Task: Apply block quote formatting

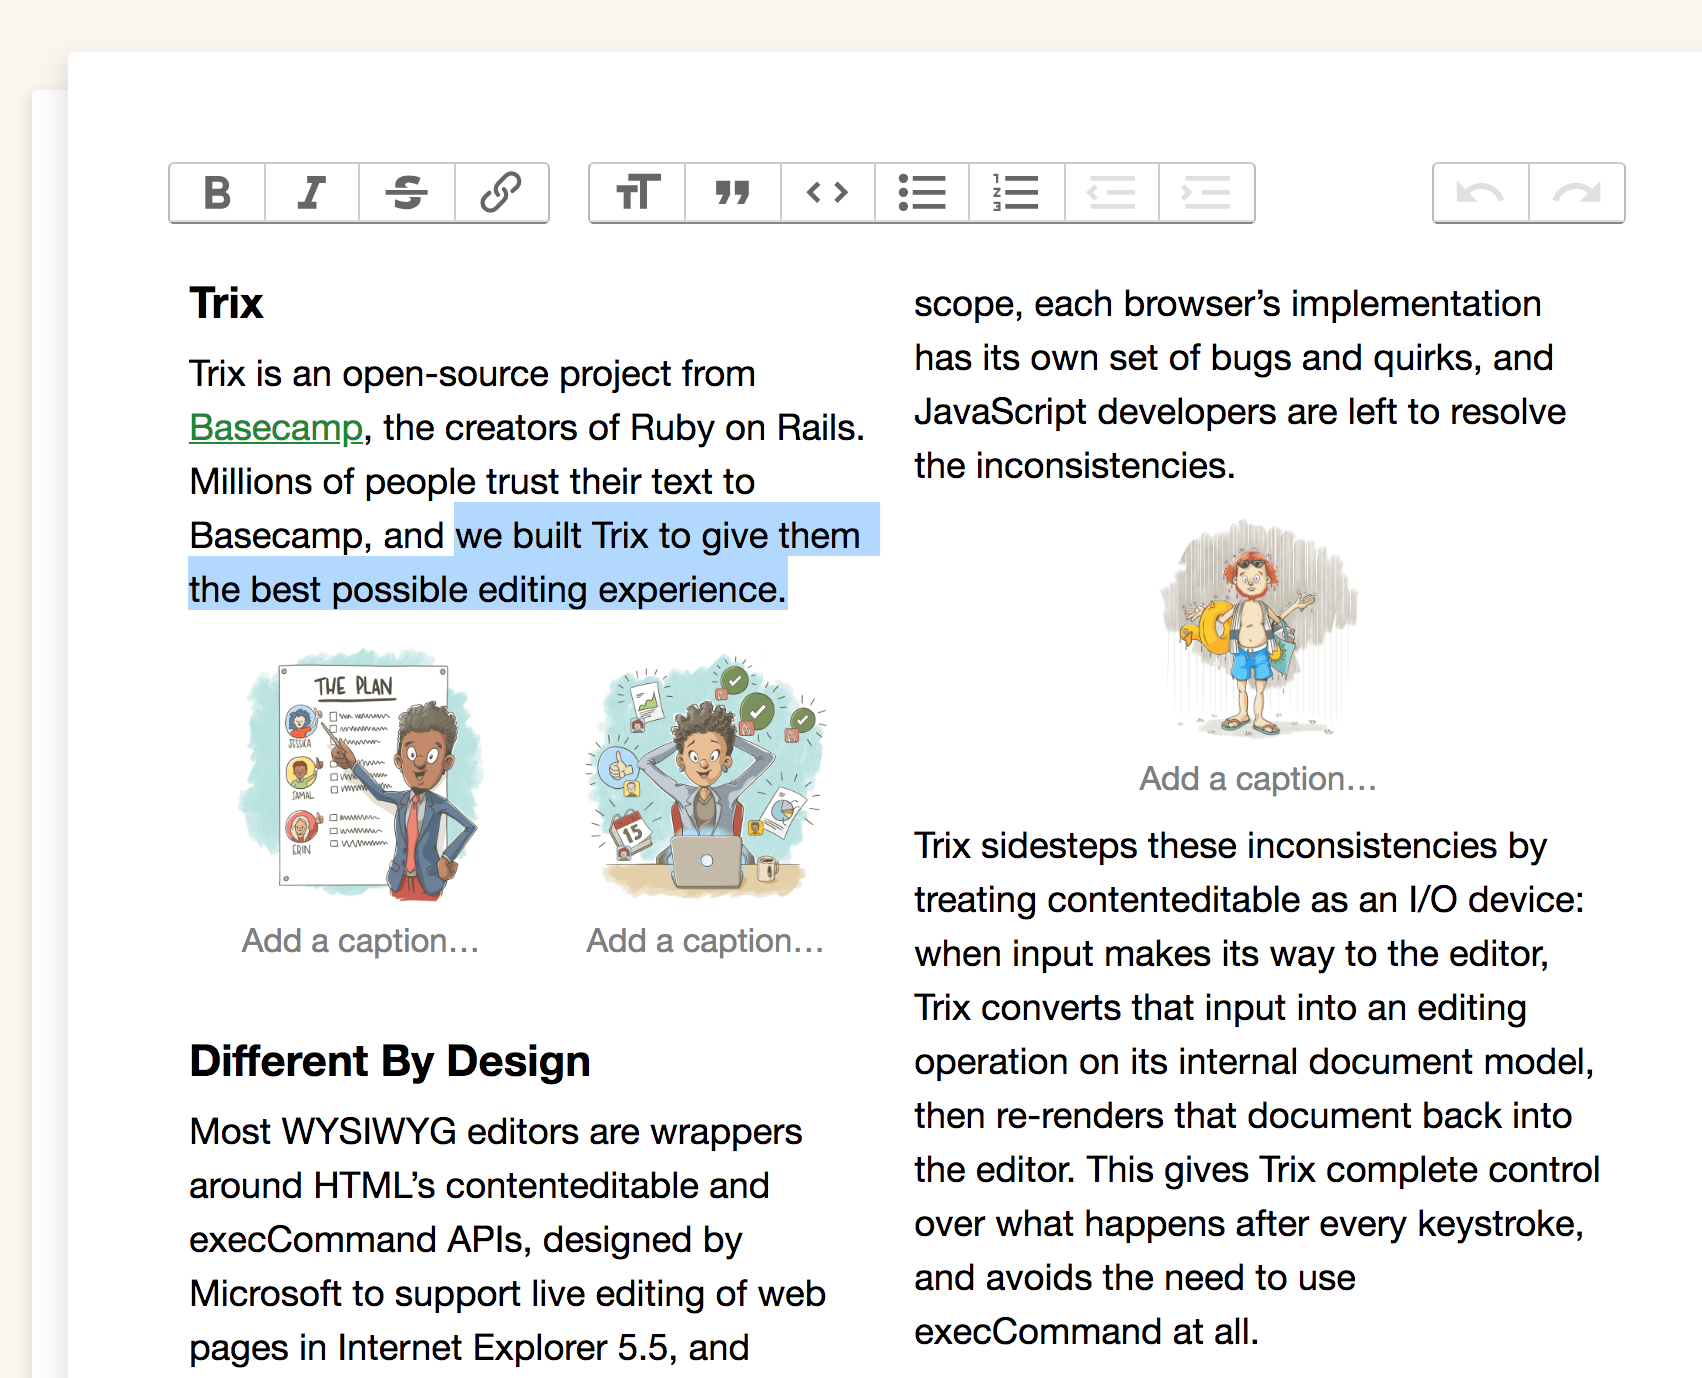Action: [731, 193]
